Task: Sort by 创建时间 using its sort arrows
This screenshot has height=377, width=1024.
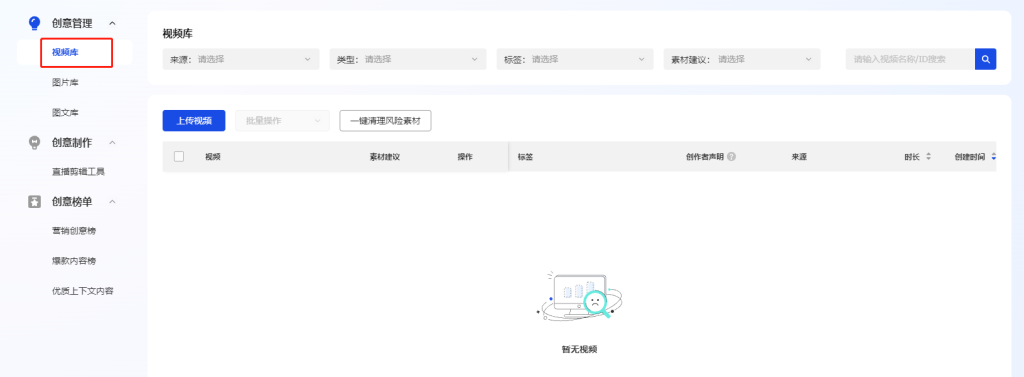Action: coord(993,157)
